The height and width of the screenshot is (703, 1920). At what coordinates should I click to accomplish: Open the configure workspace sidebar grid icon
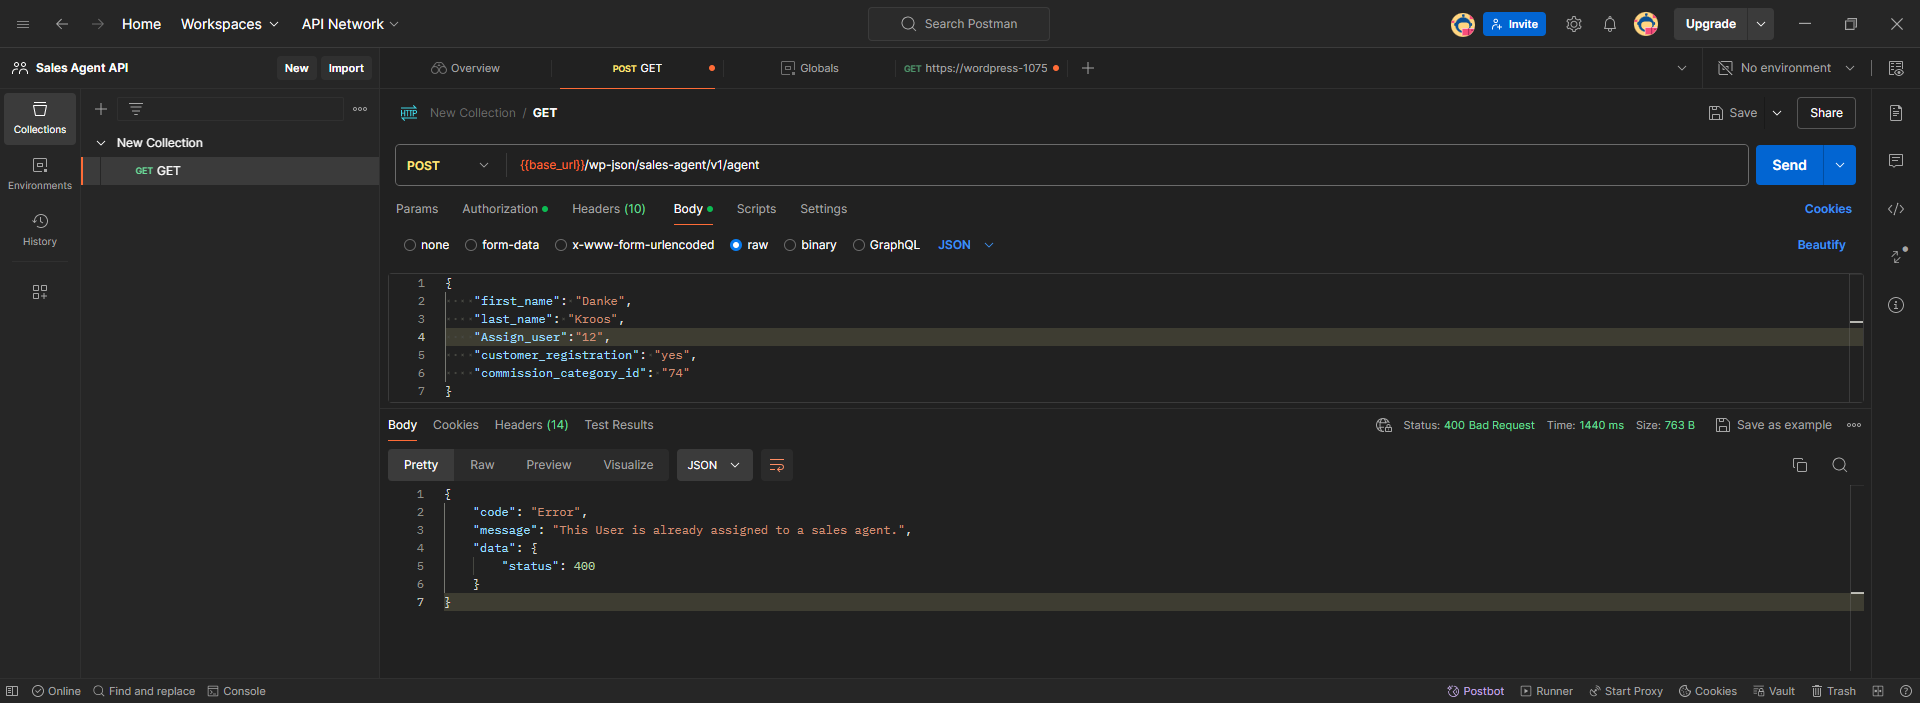40,292
